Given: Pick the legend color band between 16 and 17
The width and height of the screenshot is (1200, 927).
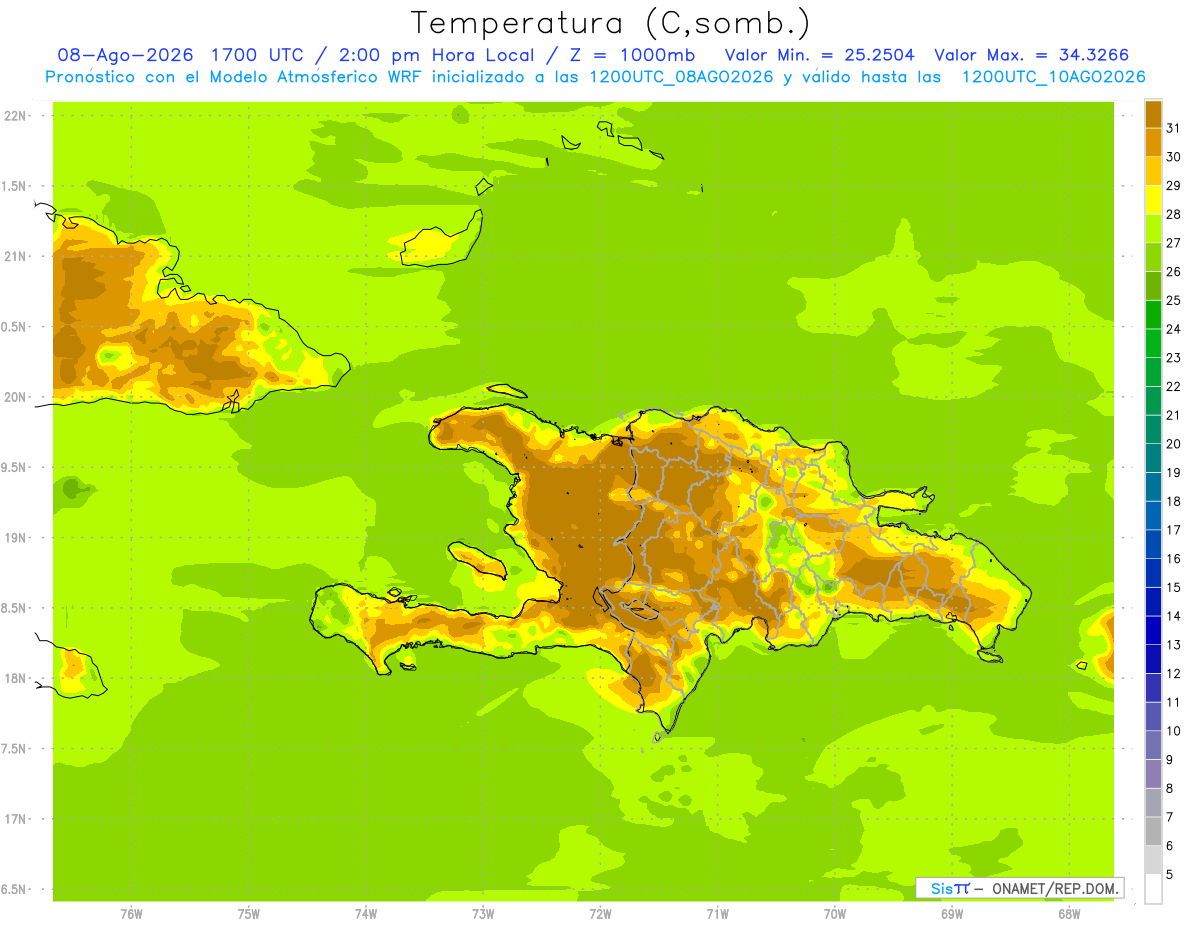Looking at the screenshot, I should pos(1153,545).
